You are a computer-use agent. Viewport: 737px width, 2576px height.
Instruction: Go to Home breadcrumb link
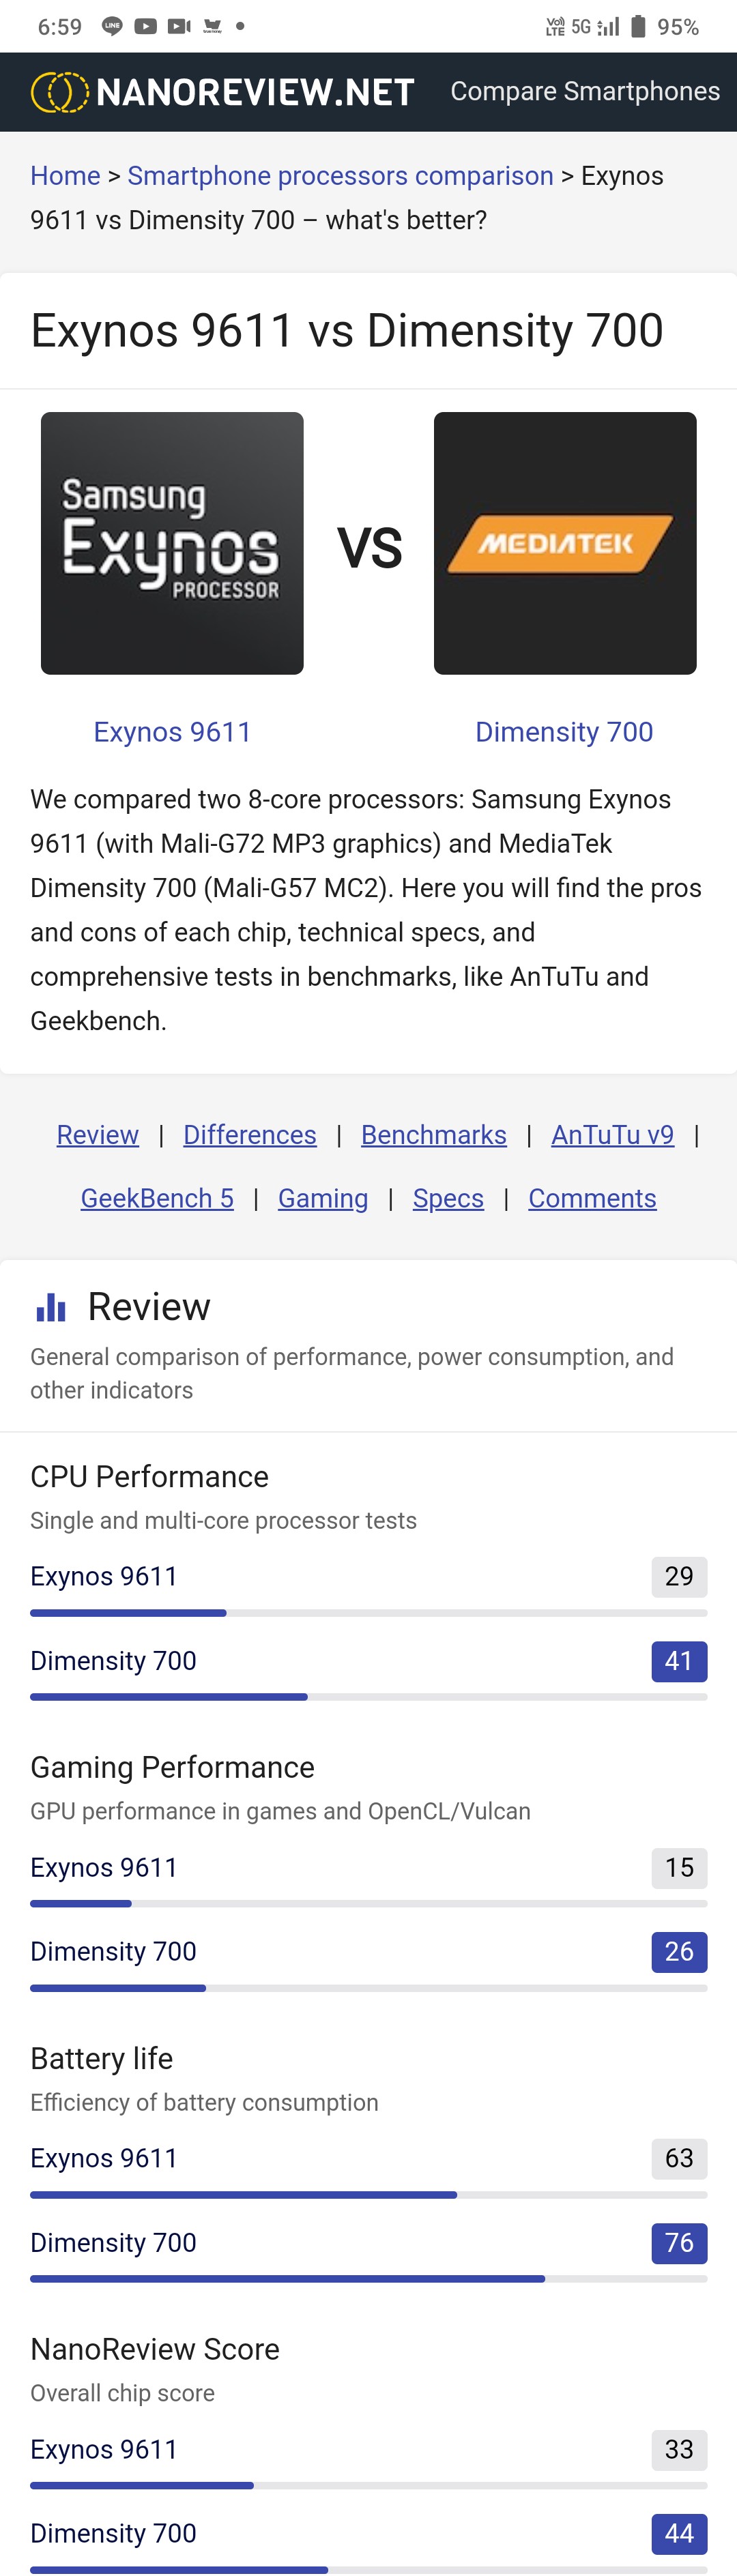pos(65,176)
